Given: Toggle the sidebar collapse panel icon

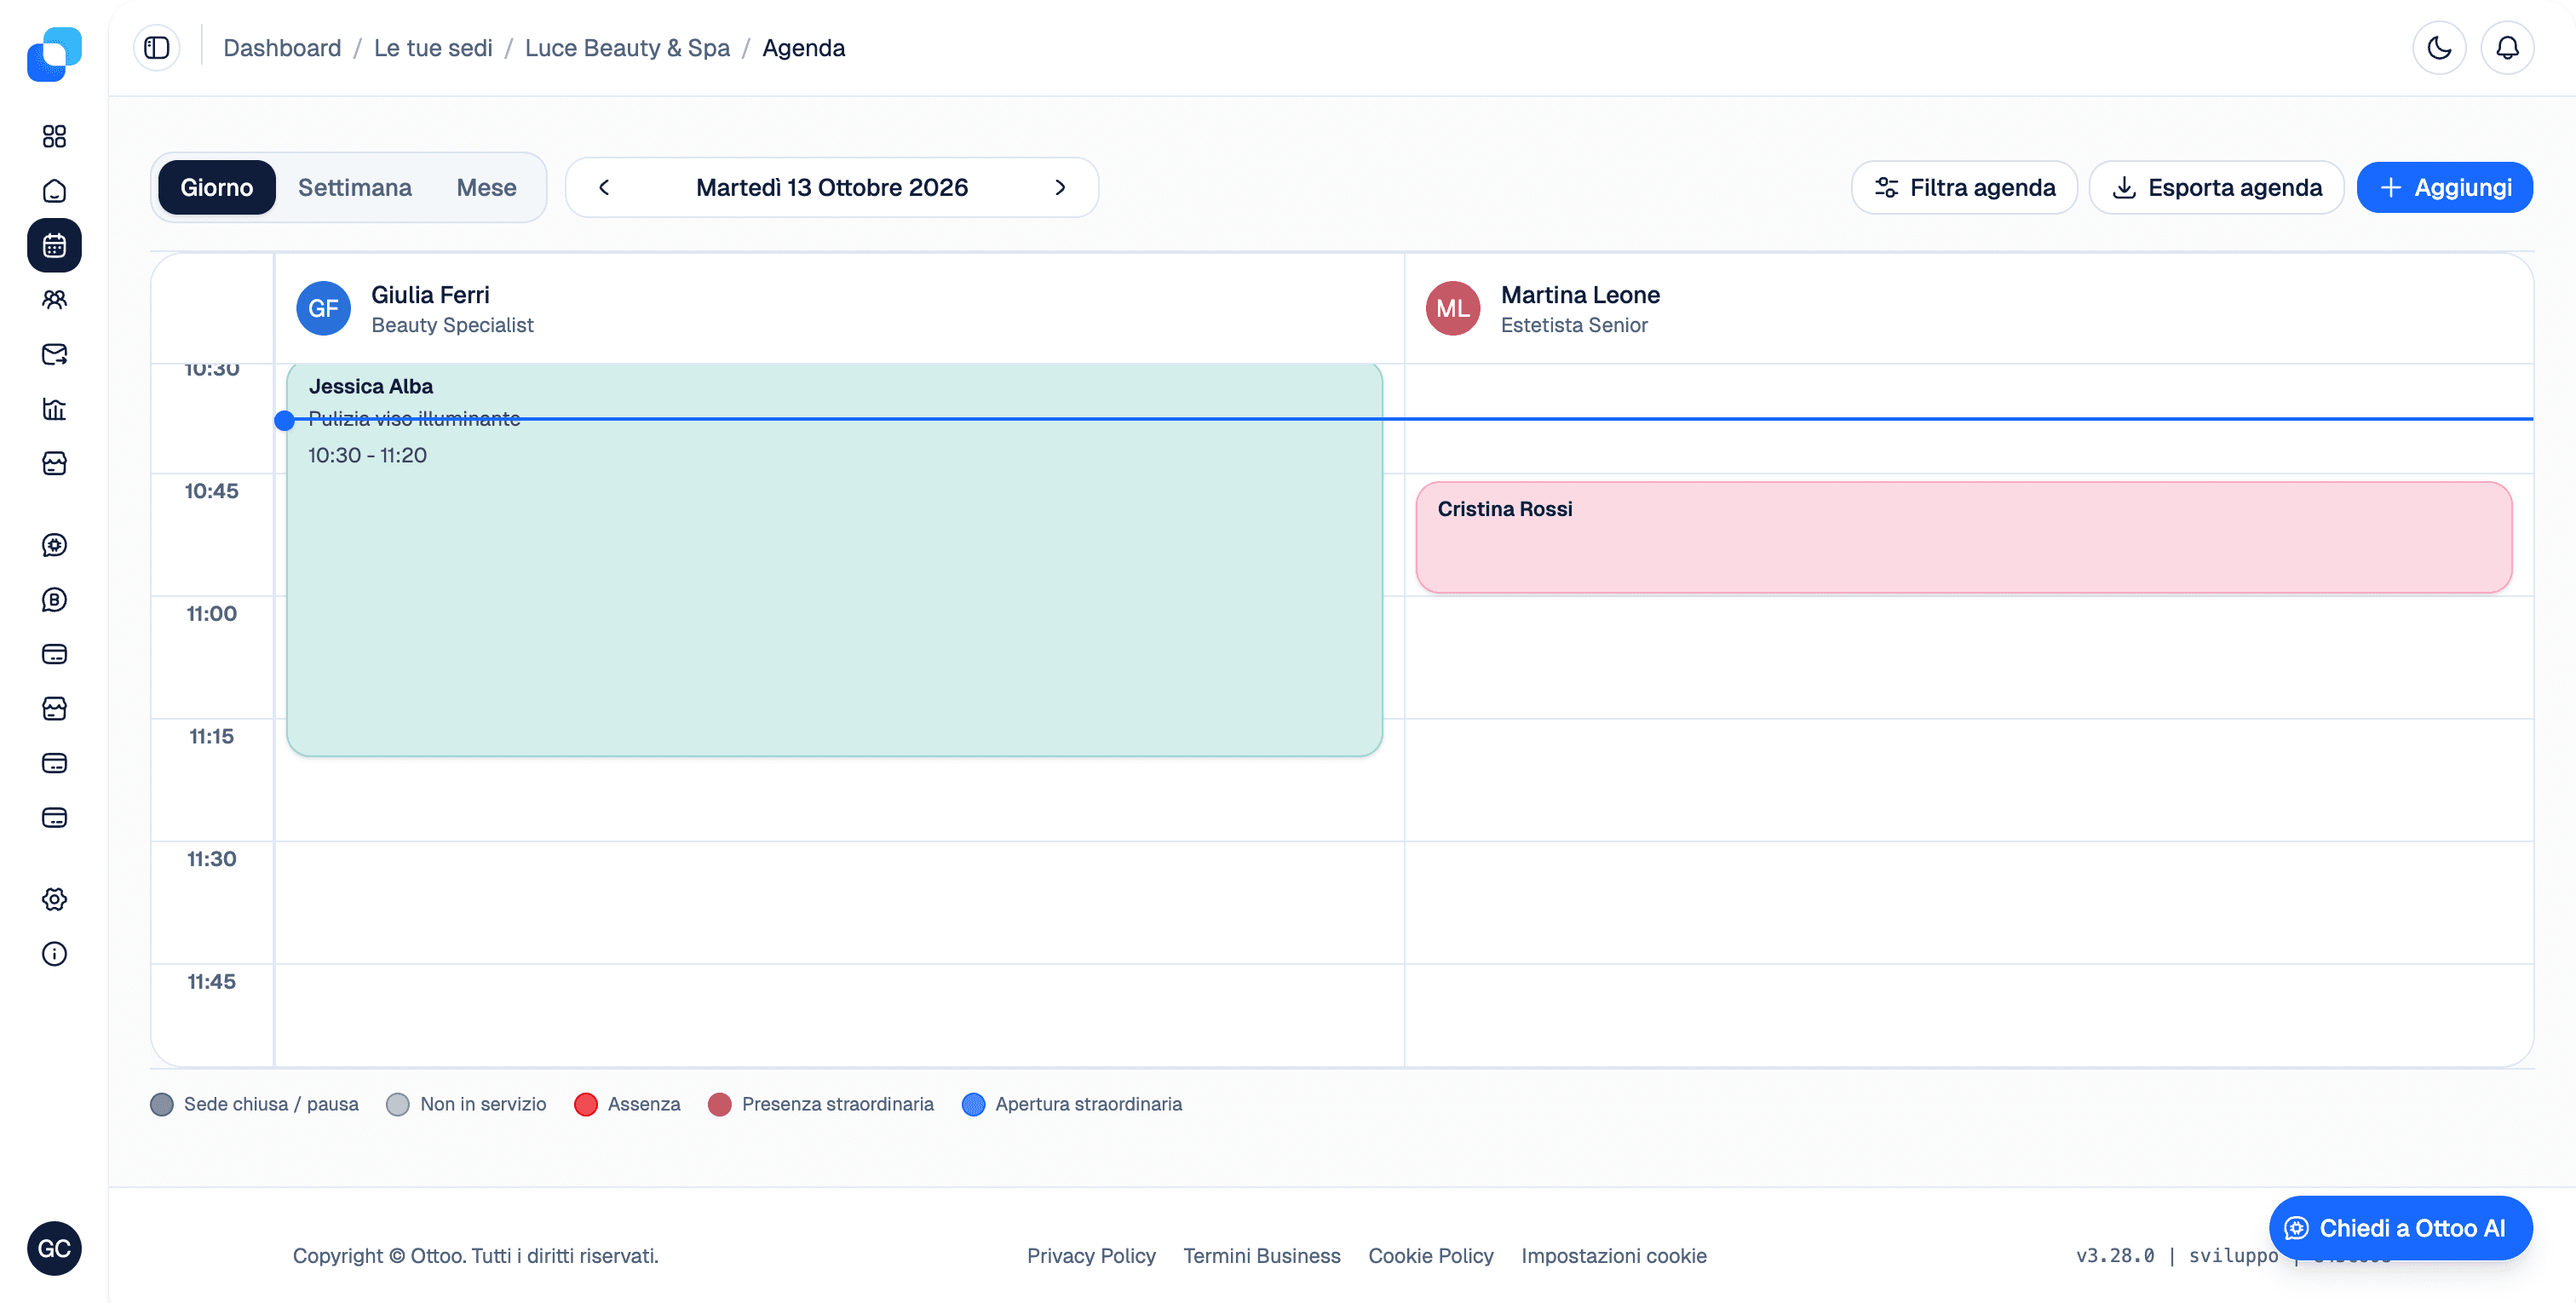Looking at the screenshot, I should pos(157,48).
